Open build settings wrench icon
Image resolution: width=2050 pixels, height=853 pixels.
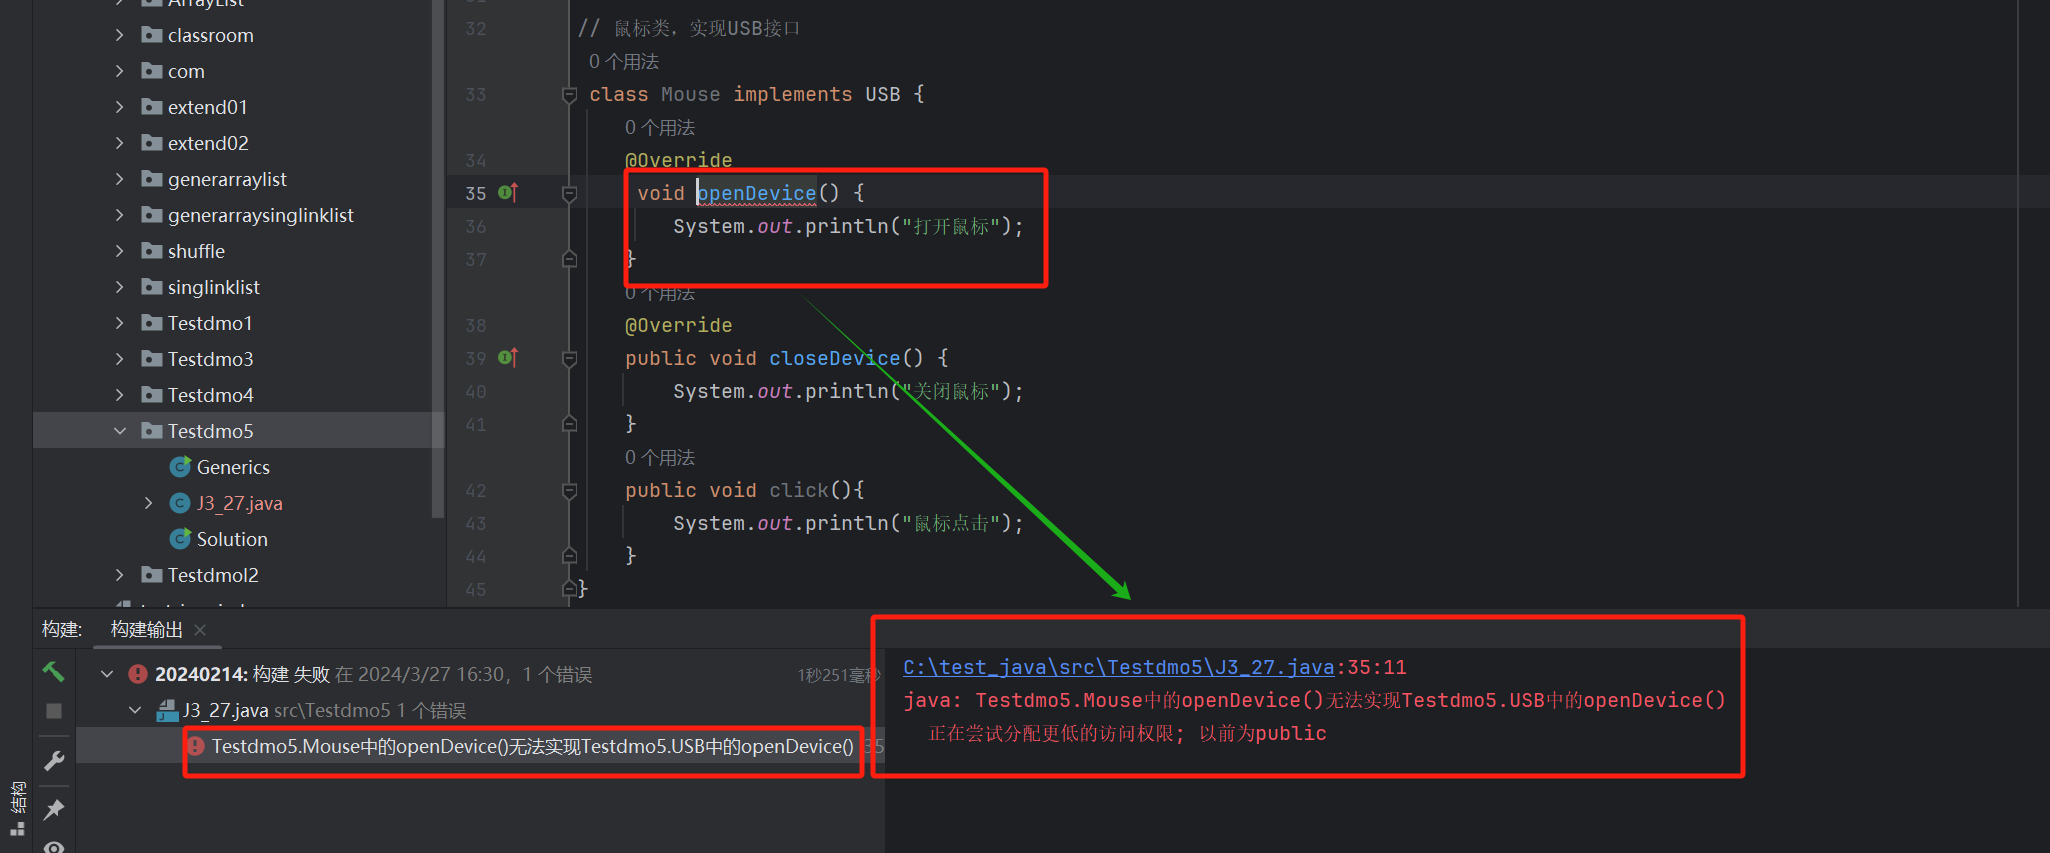[x=54, y=761]
